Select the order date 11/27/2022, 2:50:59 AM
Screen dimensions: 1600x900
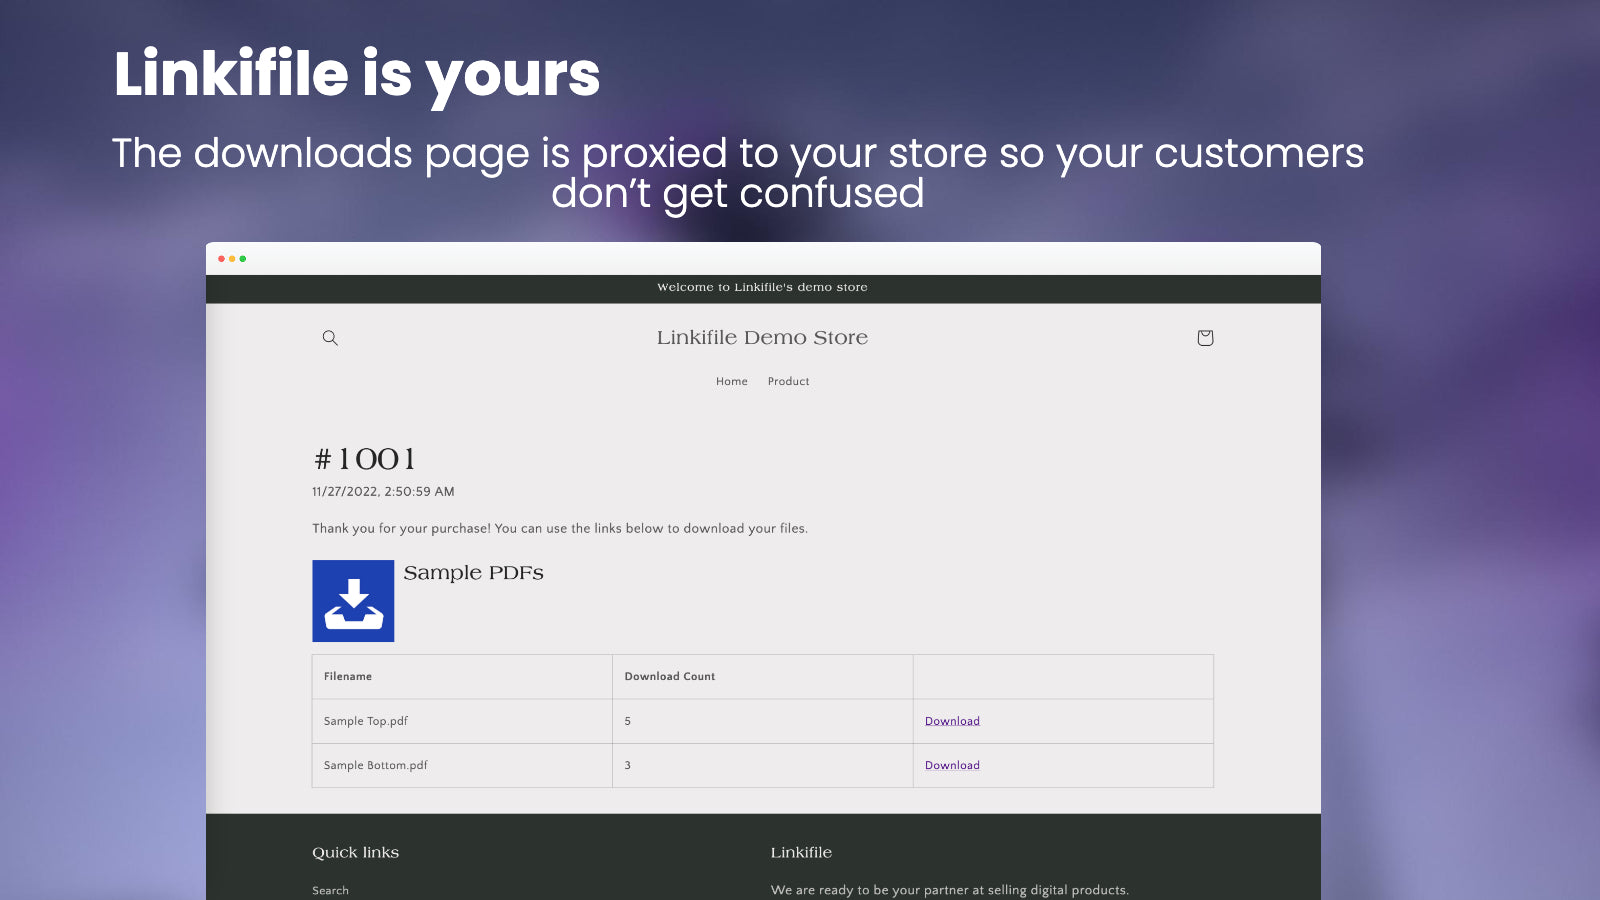click(x=383, y=491)
